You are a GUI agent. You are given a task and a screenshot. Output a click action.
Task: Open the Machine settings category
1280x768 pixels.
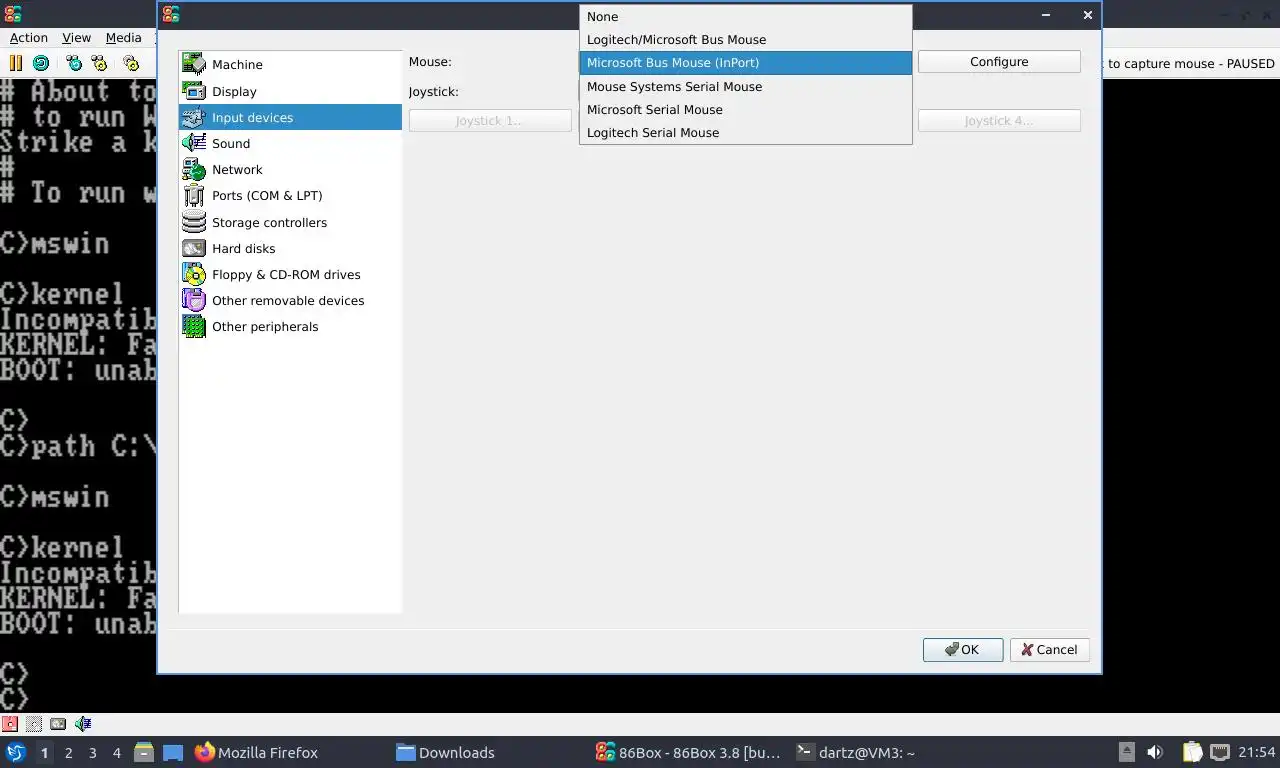(x=290, y=64)
